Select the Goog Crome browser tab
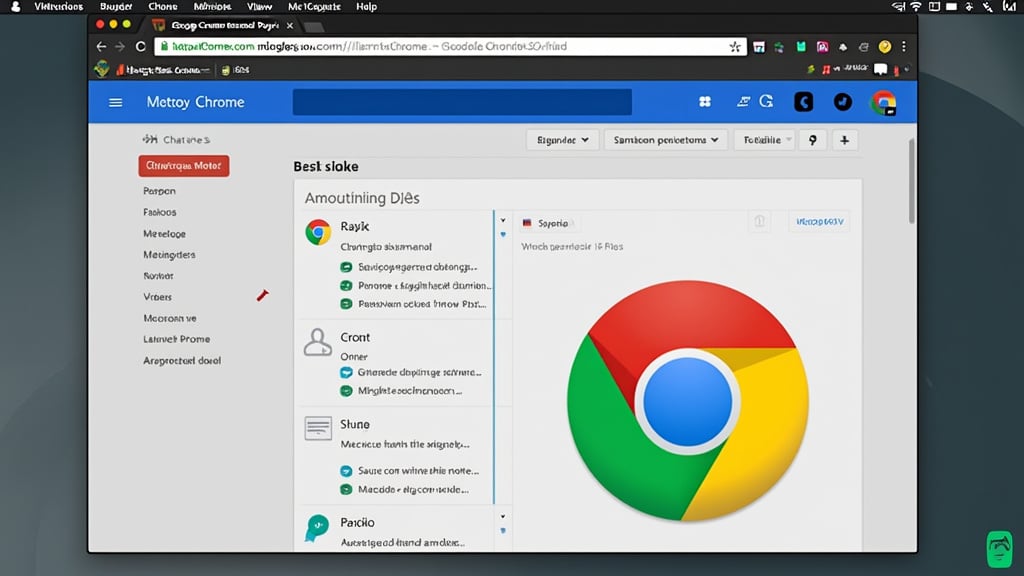The height and width of the screenshot is (576, 1024). point(224,25)
